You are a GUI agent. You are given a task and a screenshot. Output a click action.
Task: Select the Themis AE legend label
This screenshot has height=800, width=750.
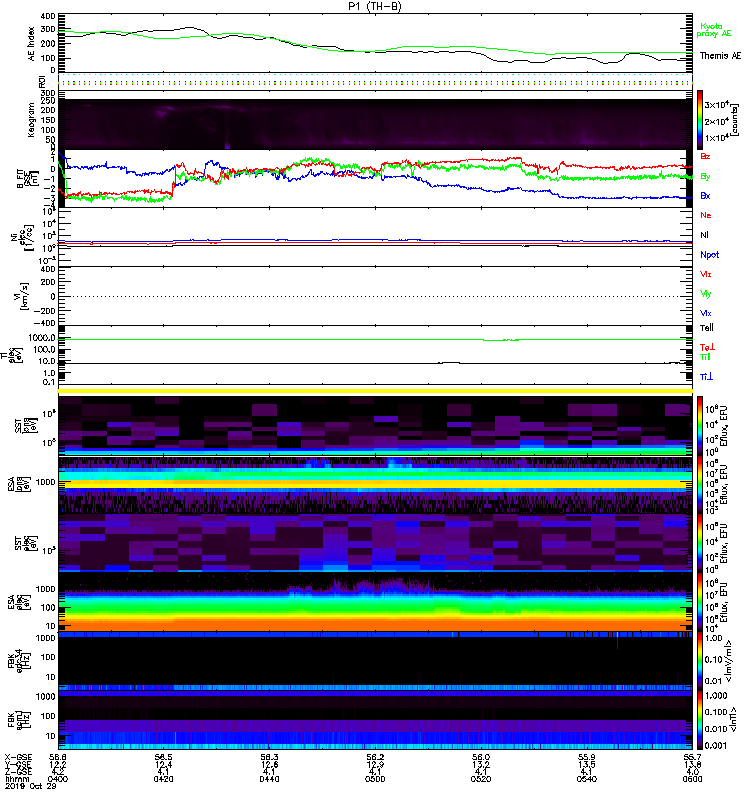tap(720, 56)
